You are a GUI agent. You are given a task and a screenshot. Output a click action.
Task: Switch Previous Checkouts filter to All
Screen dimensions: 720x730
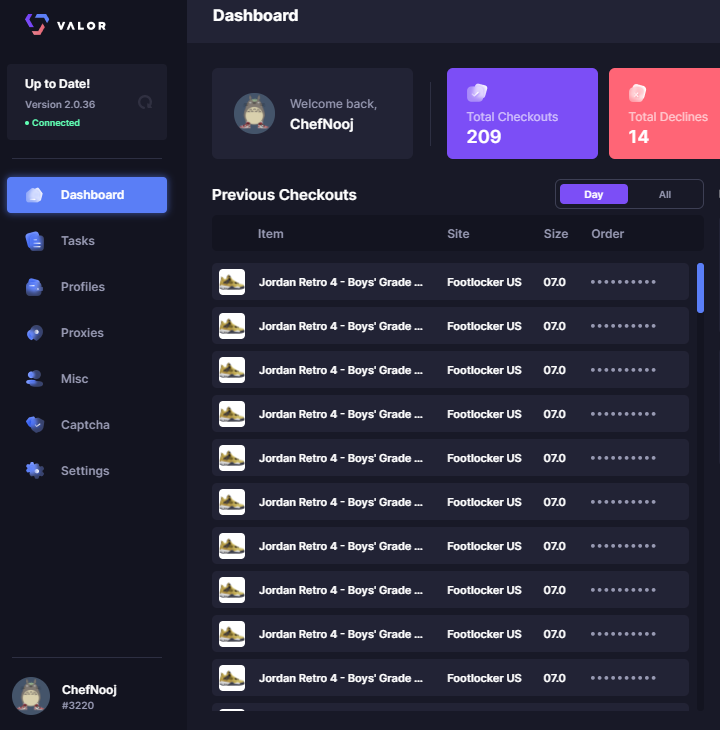665,195
